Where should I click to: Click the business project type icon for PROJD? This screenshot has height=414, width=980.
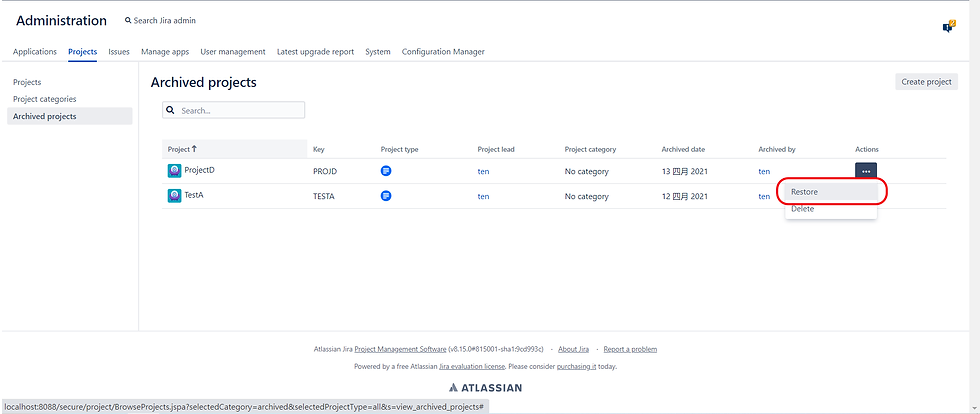point(386,171)
